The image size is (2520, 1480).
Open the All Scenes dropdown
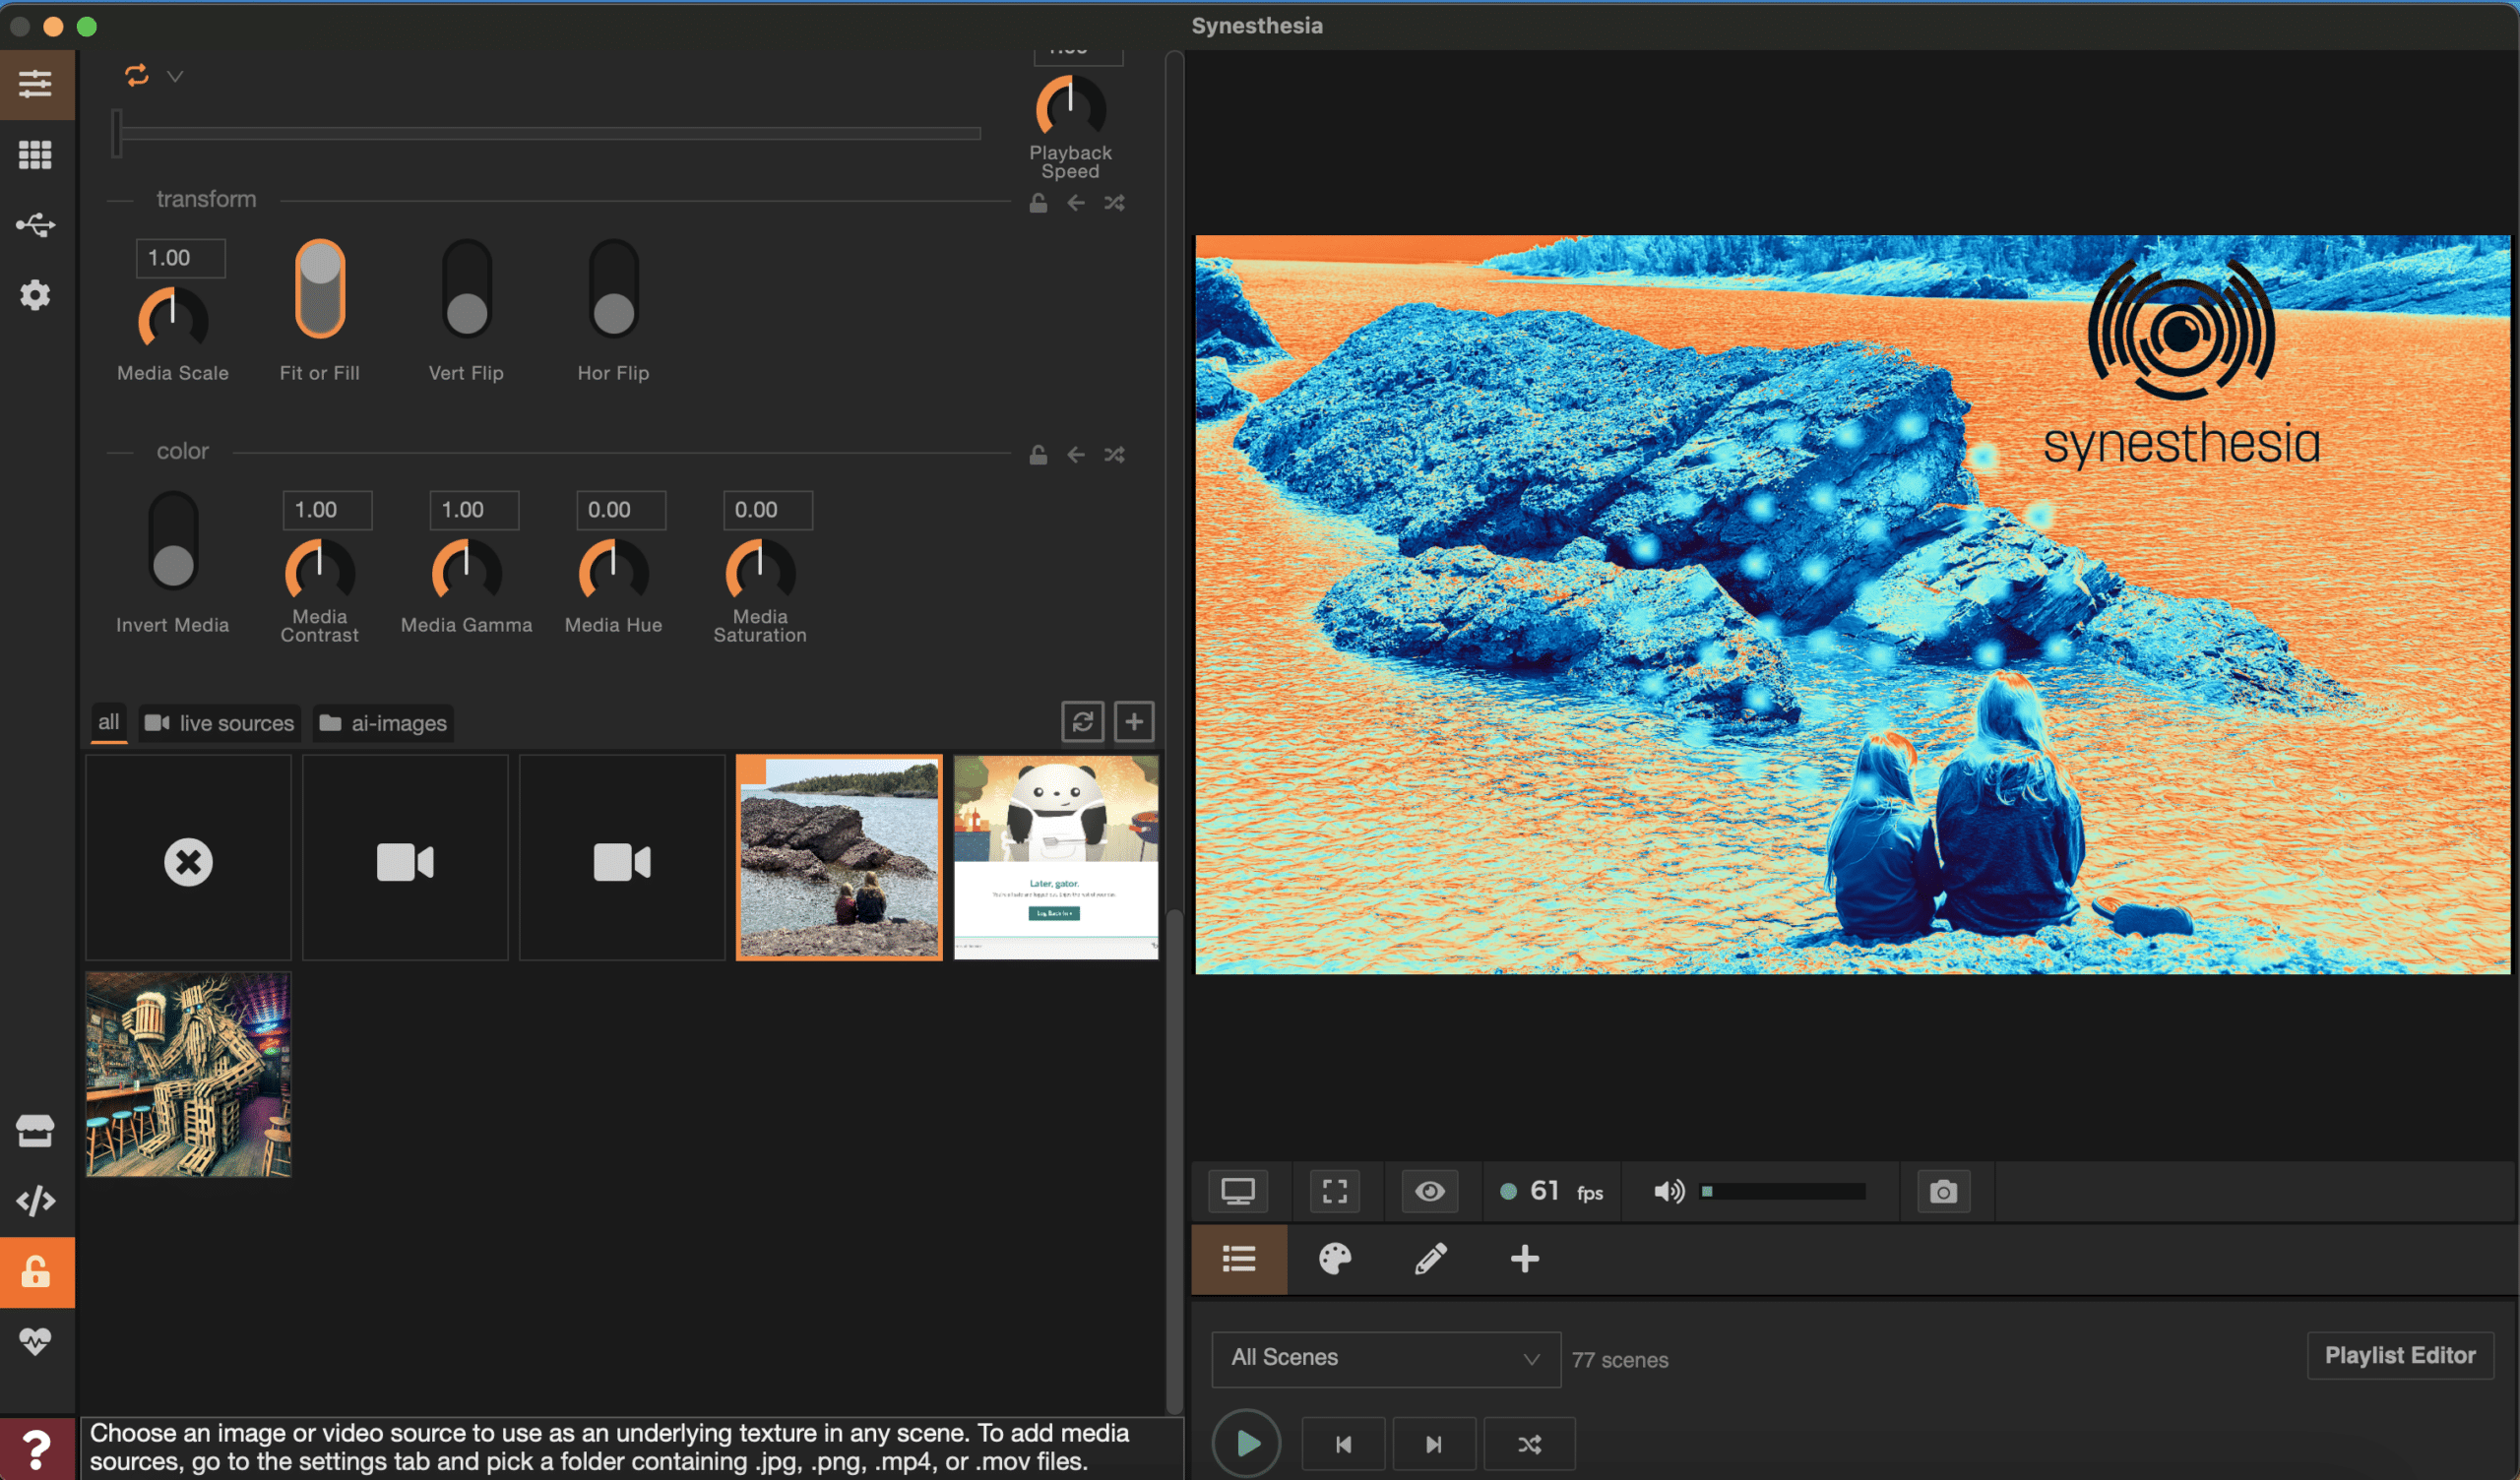[x=1385, y=1358]
